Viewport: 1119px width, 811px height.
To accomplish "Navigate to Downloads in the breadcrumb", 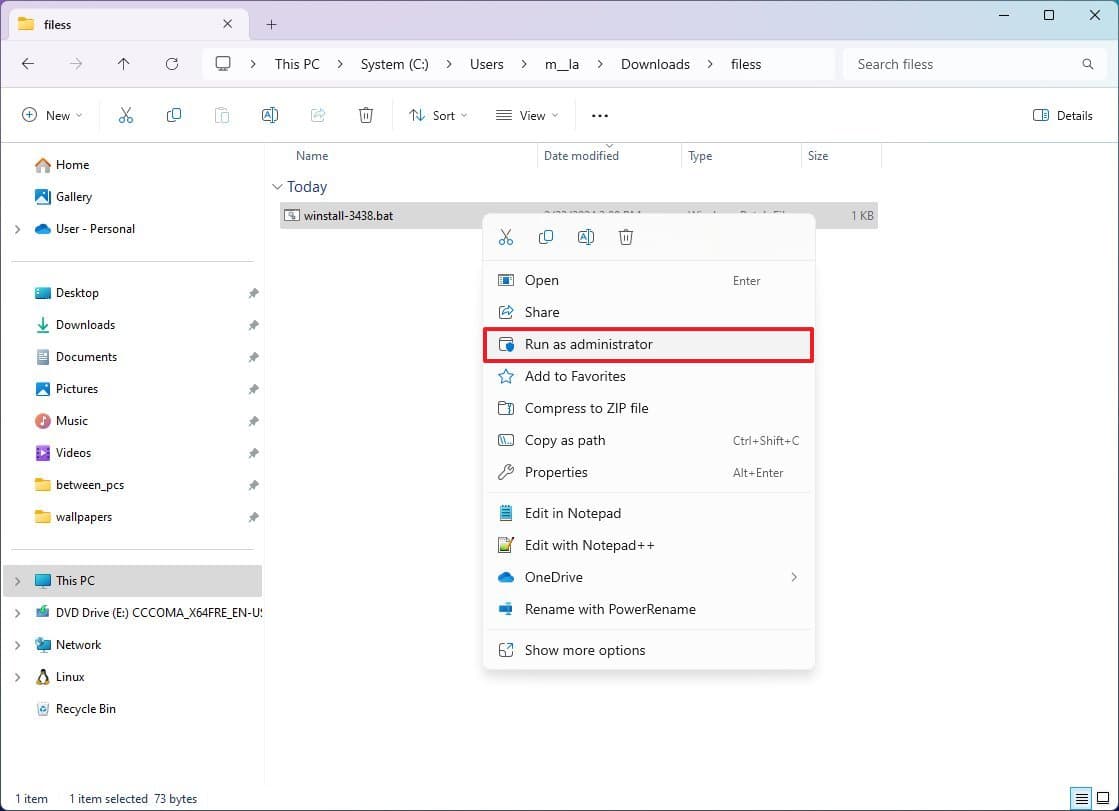I will pyautogui.click(x=655, y=63).
